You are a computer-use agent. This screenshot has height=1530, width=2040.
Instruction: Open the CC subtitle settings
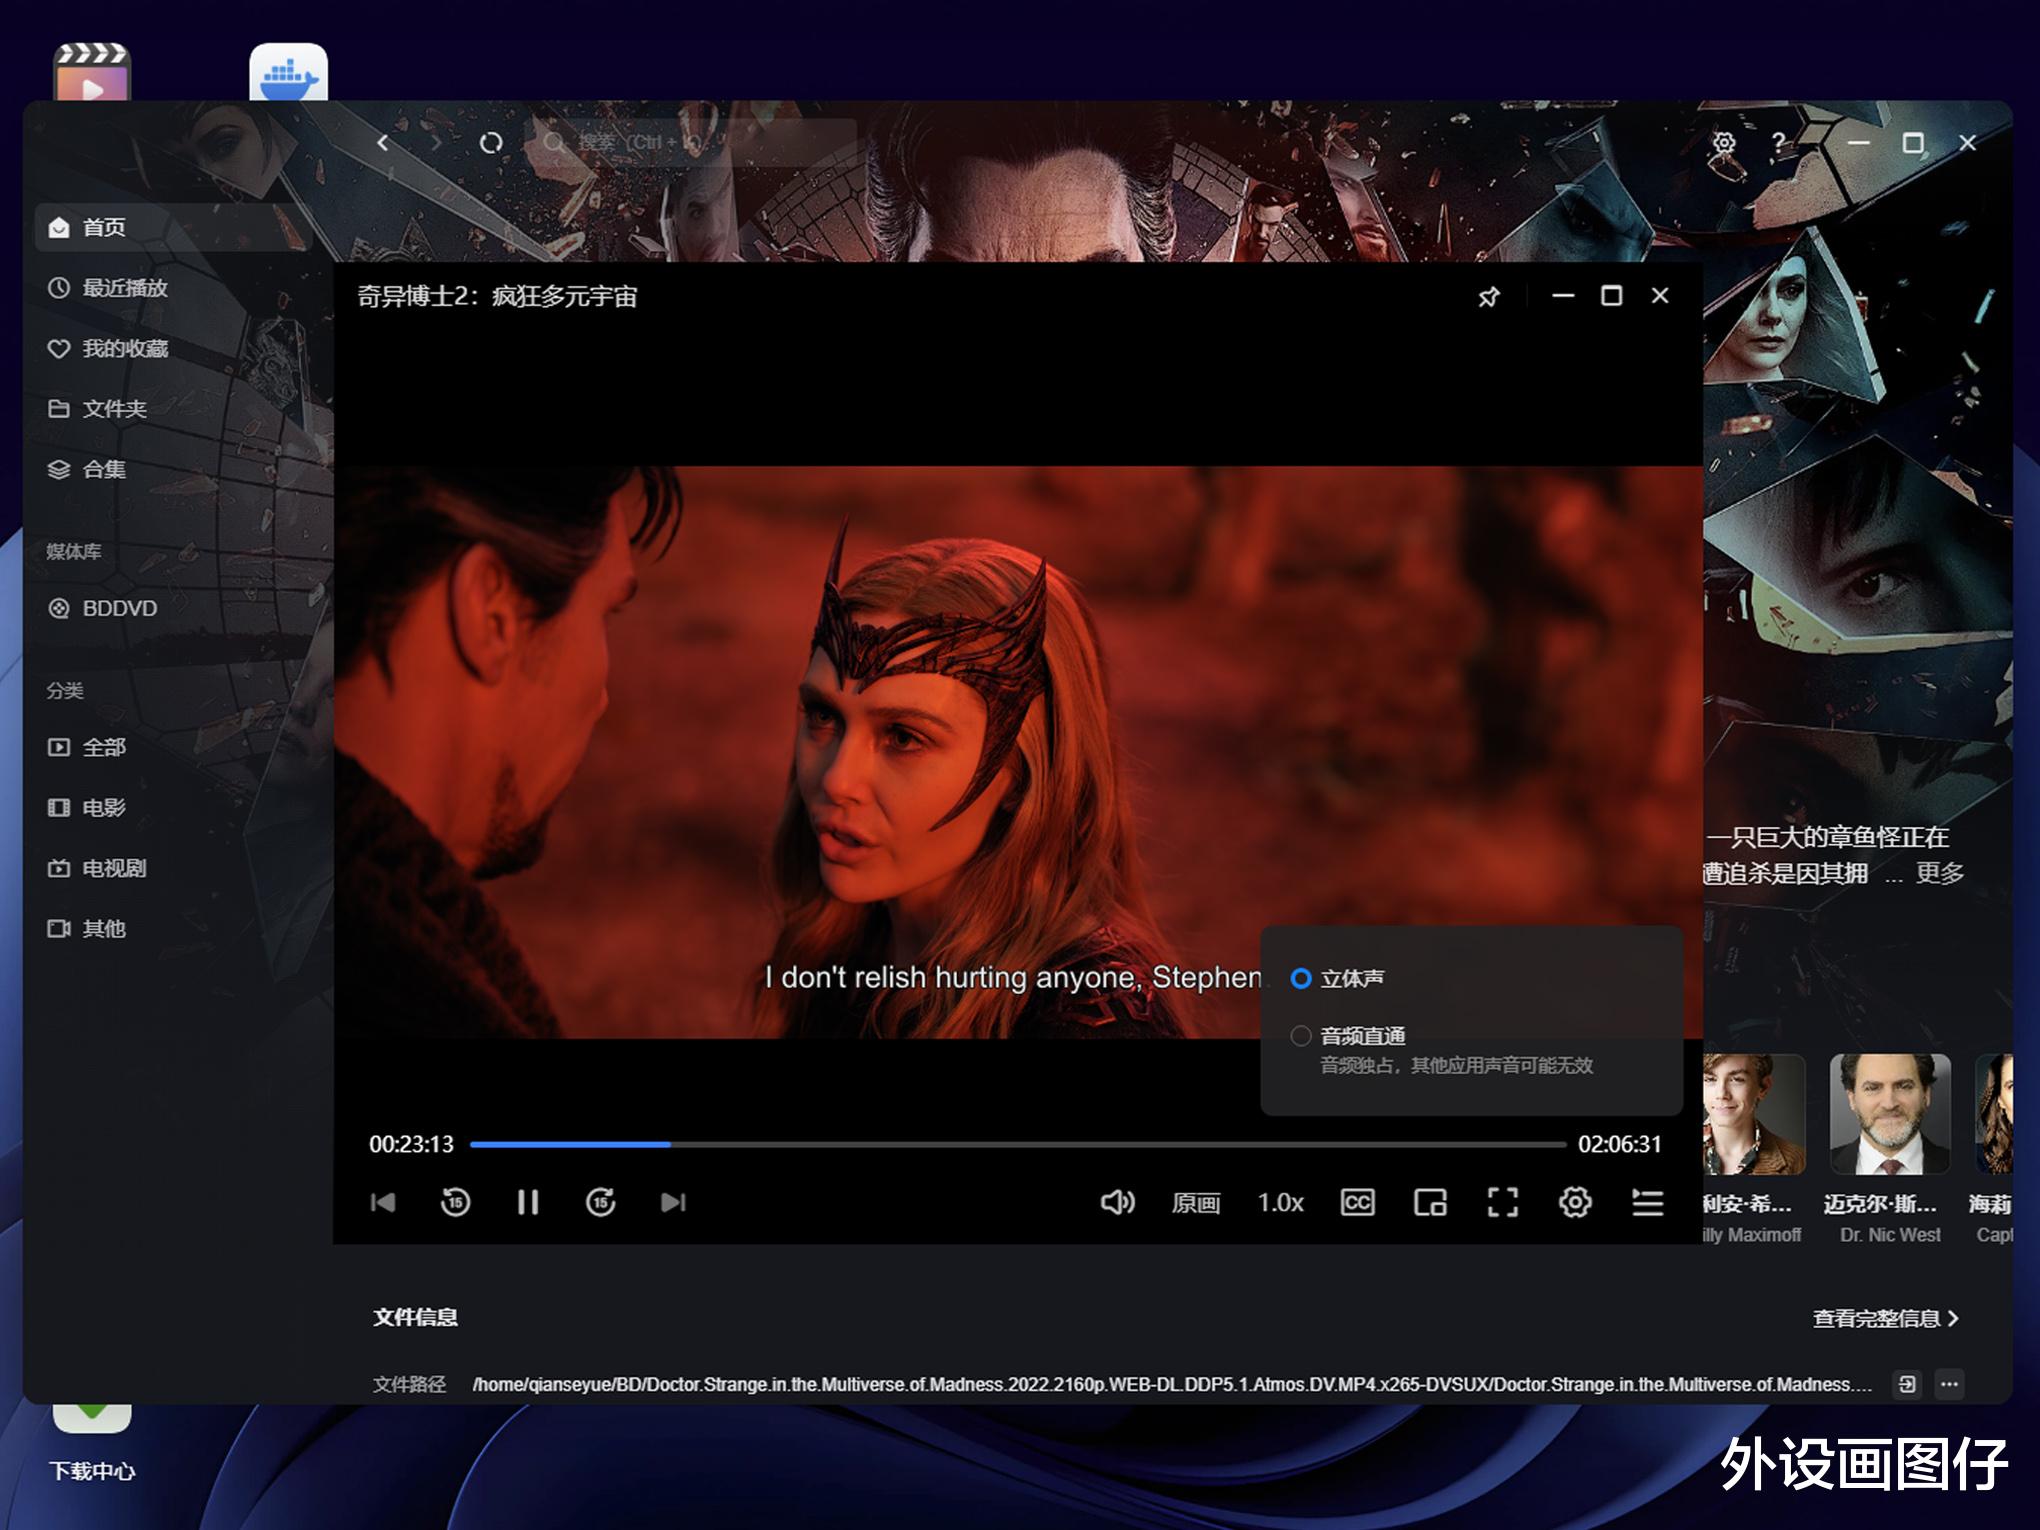(x=1357, y=1202)
